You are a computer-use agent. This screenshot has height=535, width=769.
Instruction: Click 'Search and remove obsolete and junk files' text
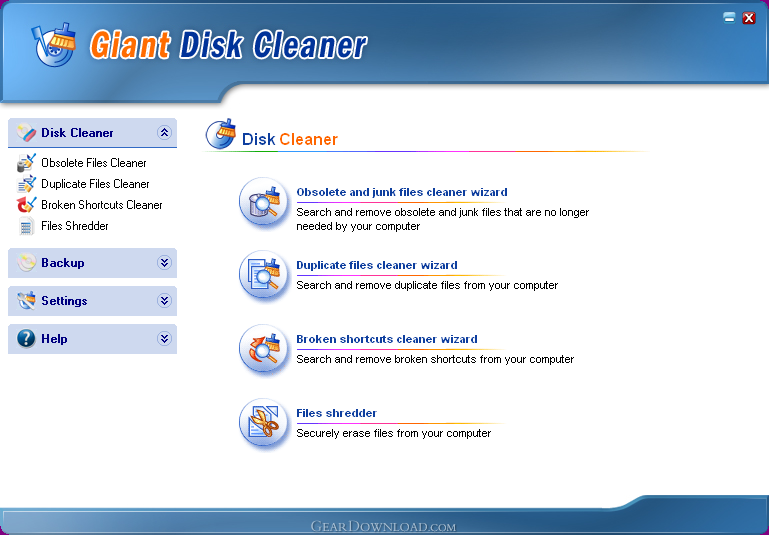[x=443, y=219]
